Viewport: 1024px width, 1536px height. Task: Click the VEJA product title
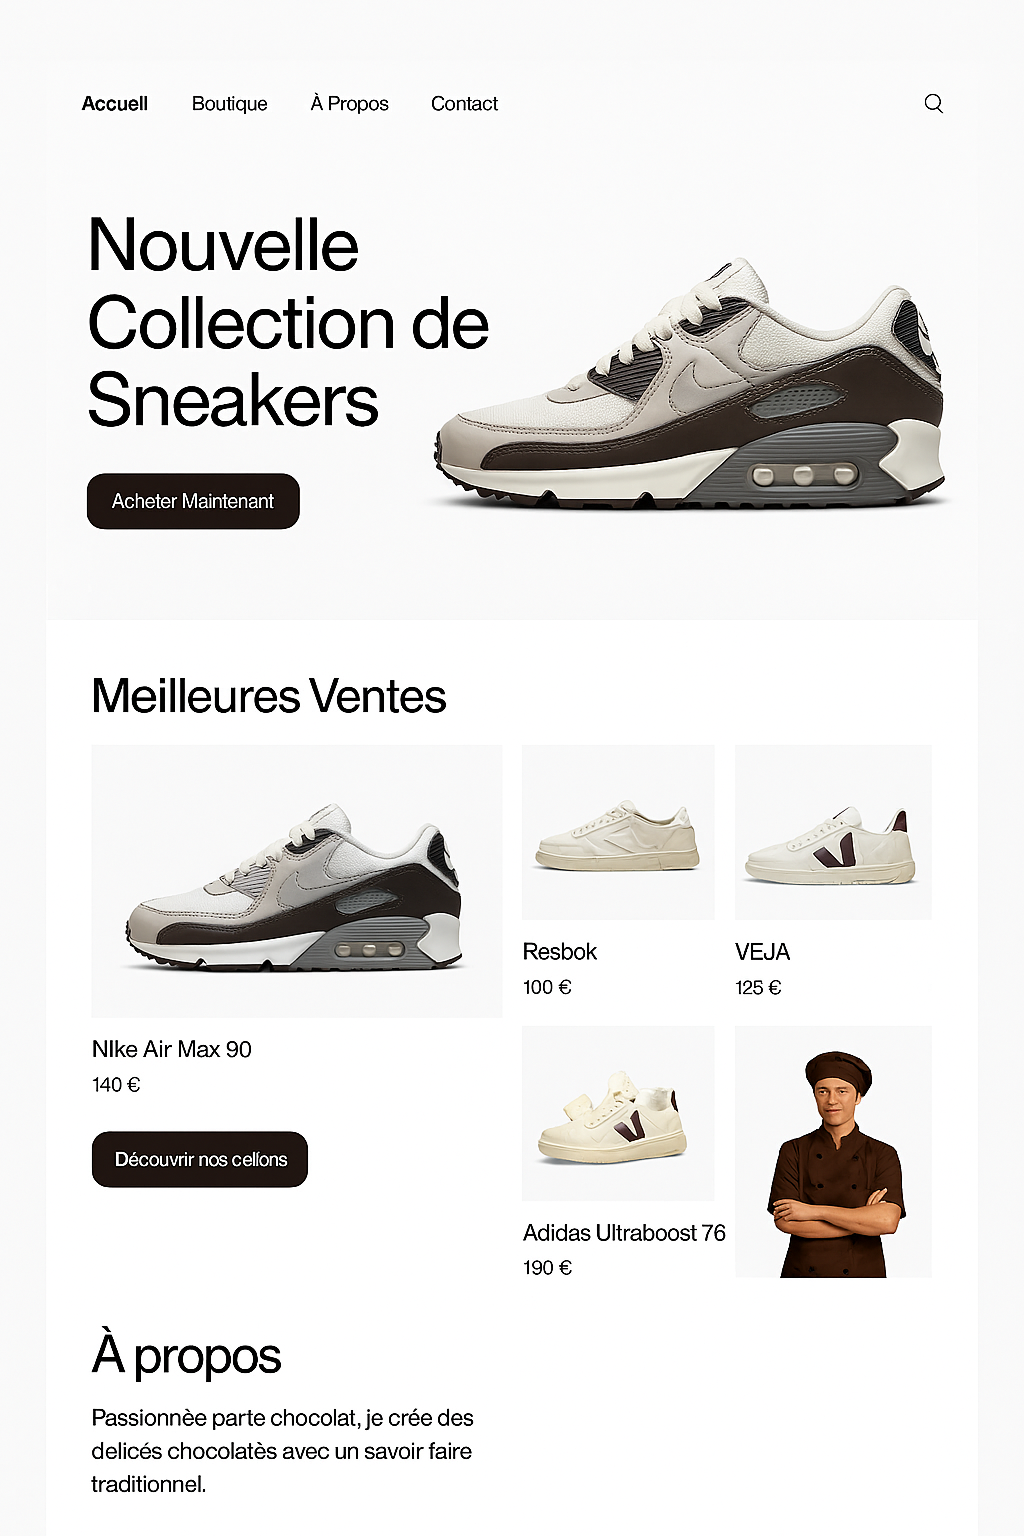click(x=762, y=952)
